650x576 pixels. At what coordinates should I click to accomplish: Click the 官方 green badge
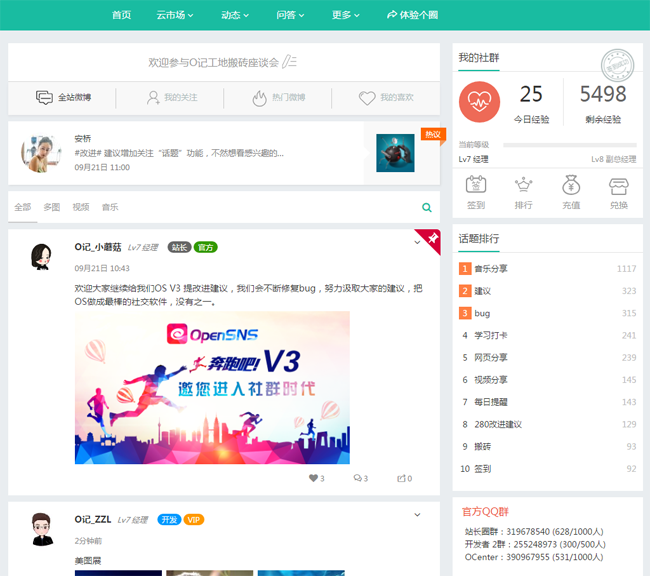click(205, 247)
